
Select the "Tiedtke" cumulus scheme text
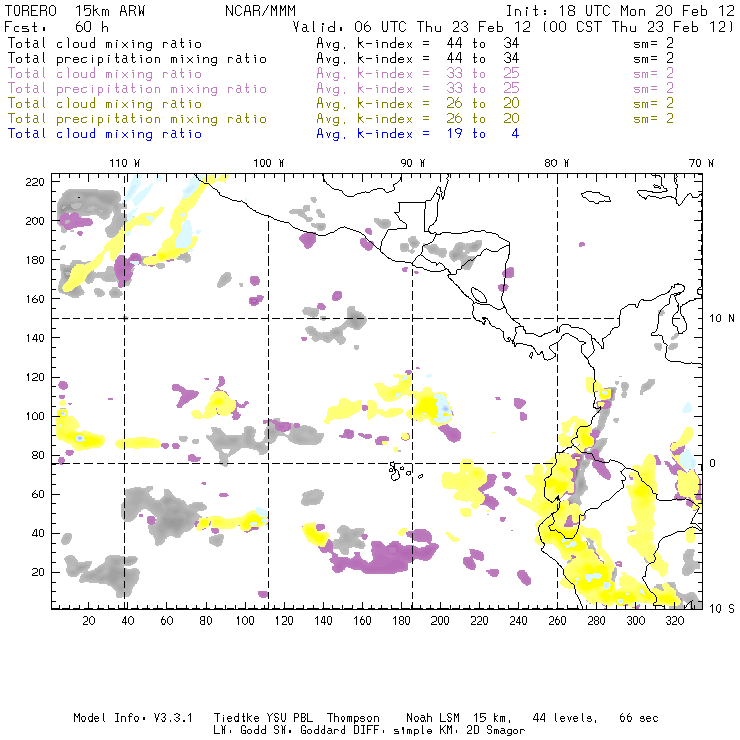click(x=237, y=718)
